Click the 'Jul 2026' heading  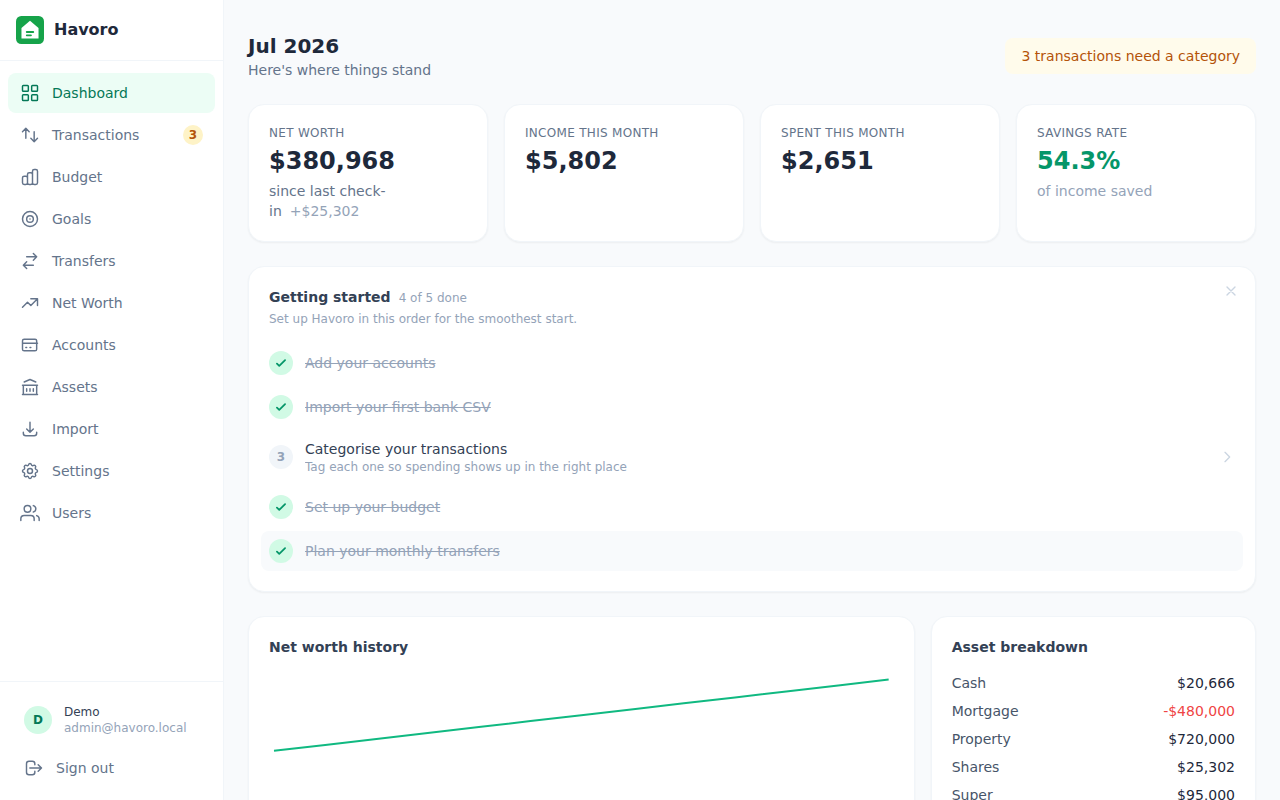pos(293,46)
